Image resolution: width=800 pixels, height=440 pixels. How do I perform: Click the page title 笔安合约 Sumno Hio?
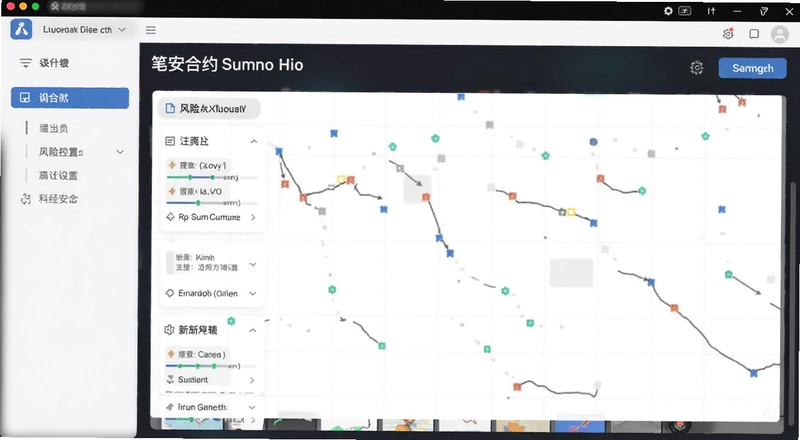[227, 65]
